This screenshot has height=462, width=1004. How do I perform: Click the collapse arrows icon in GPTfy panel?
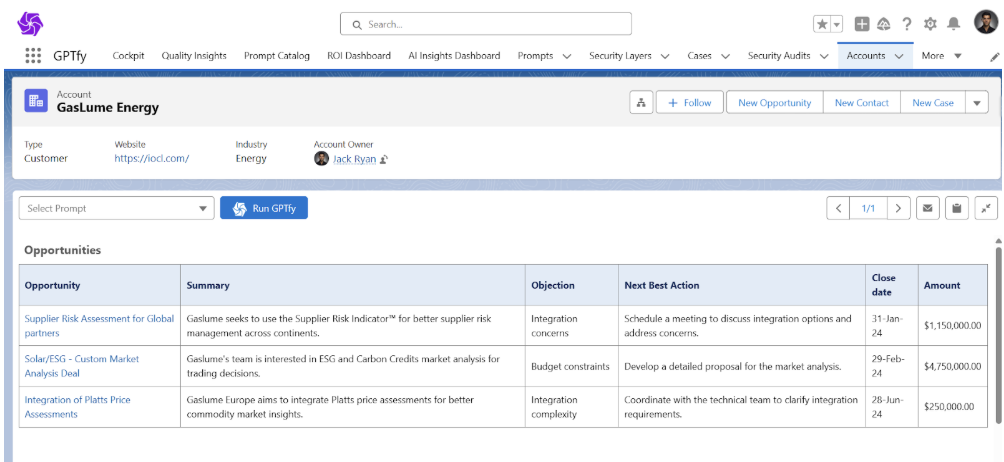[986, 208]
